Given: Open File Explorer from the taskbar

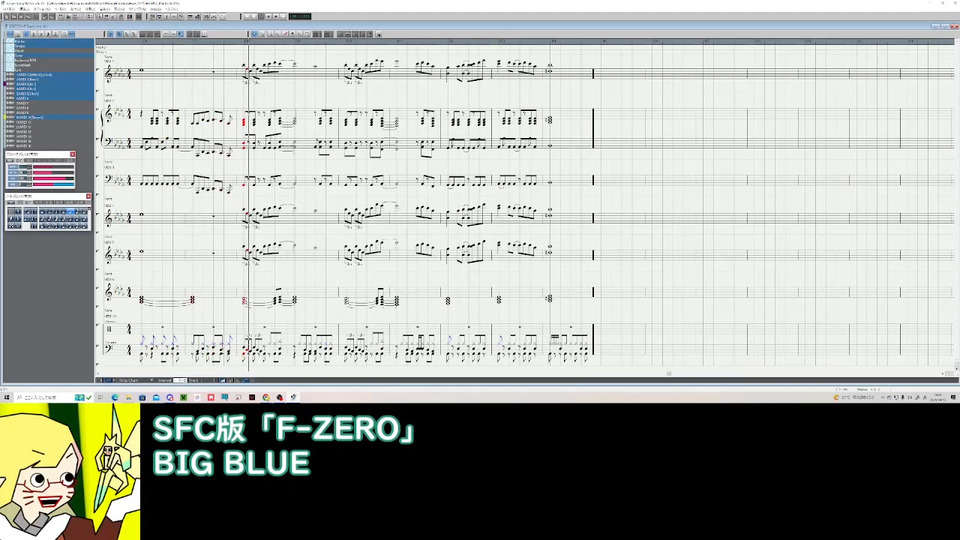Looking at the screenshot, I should tap(129, 398).
